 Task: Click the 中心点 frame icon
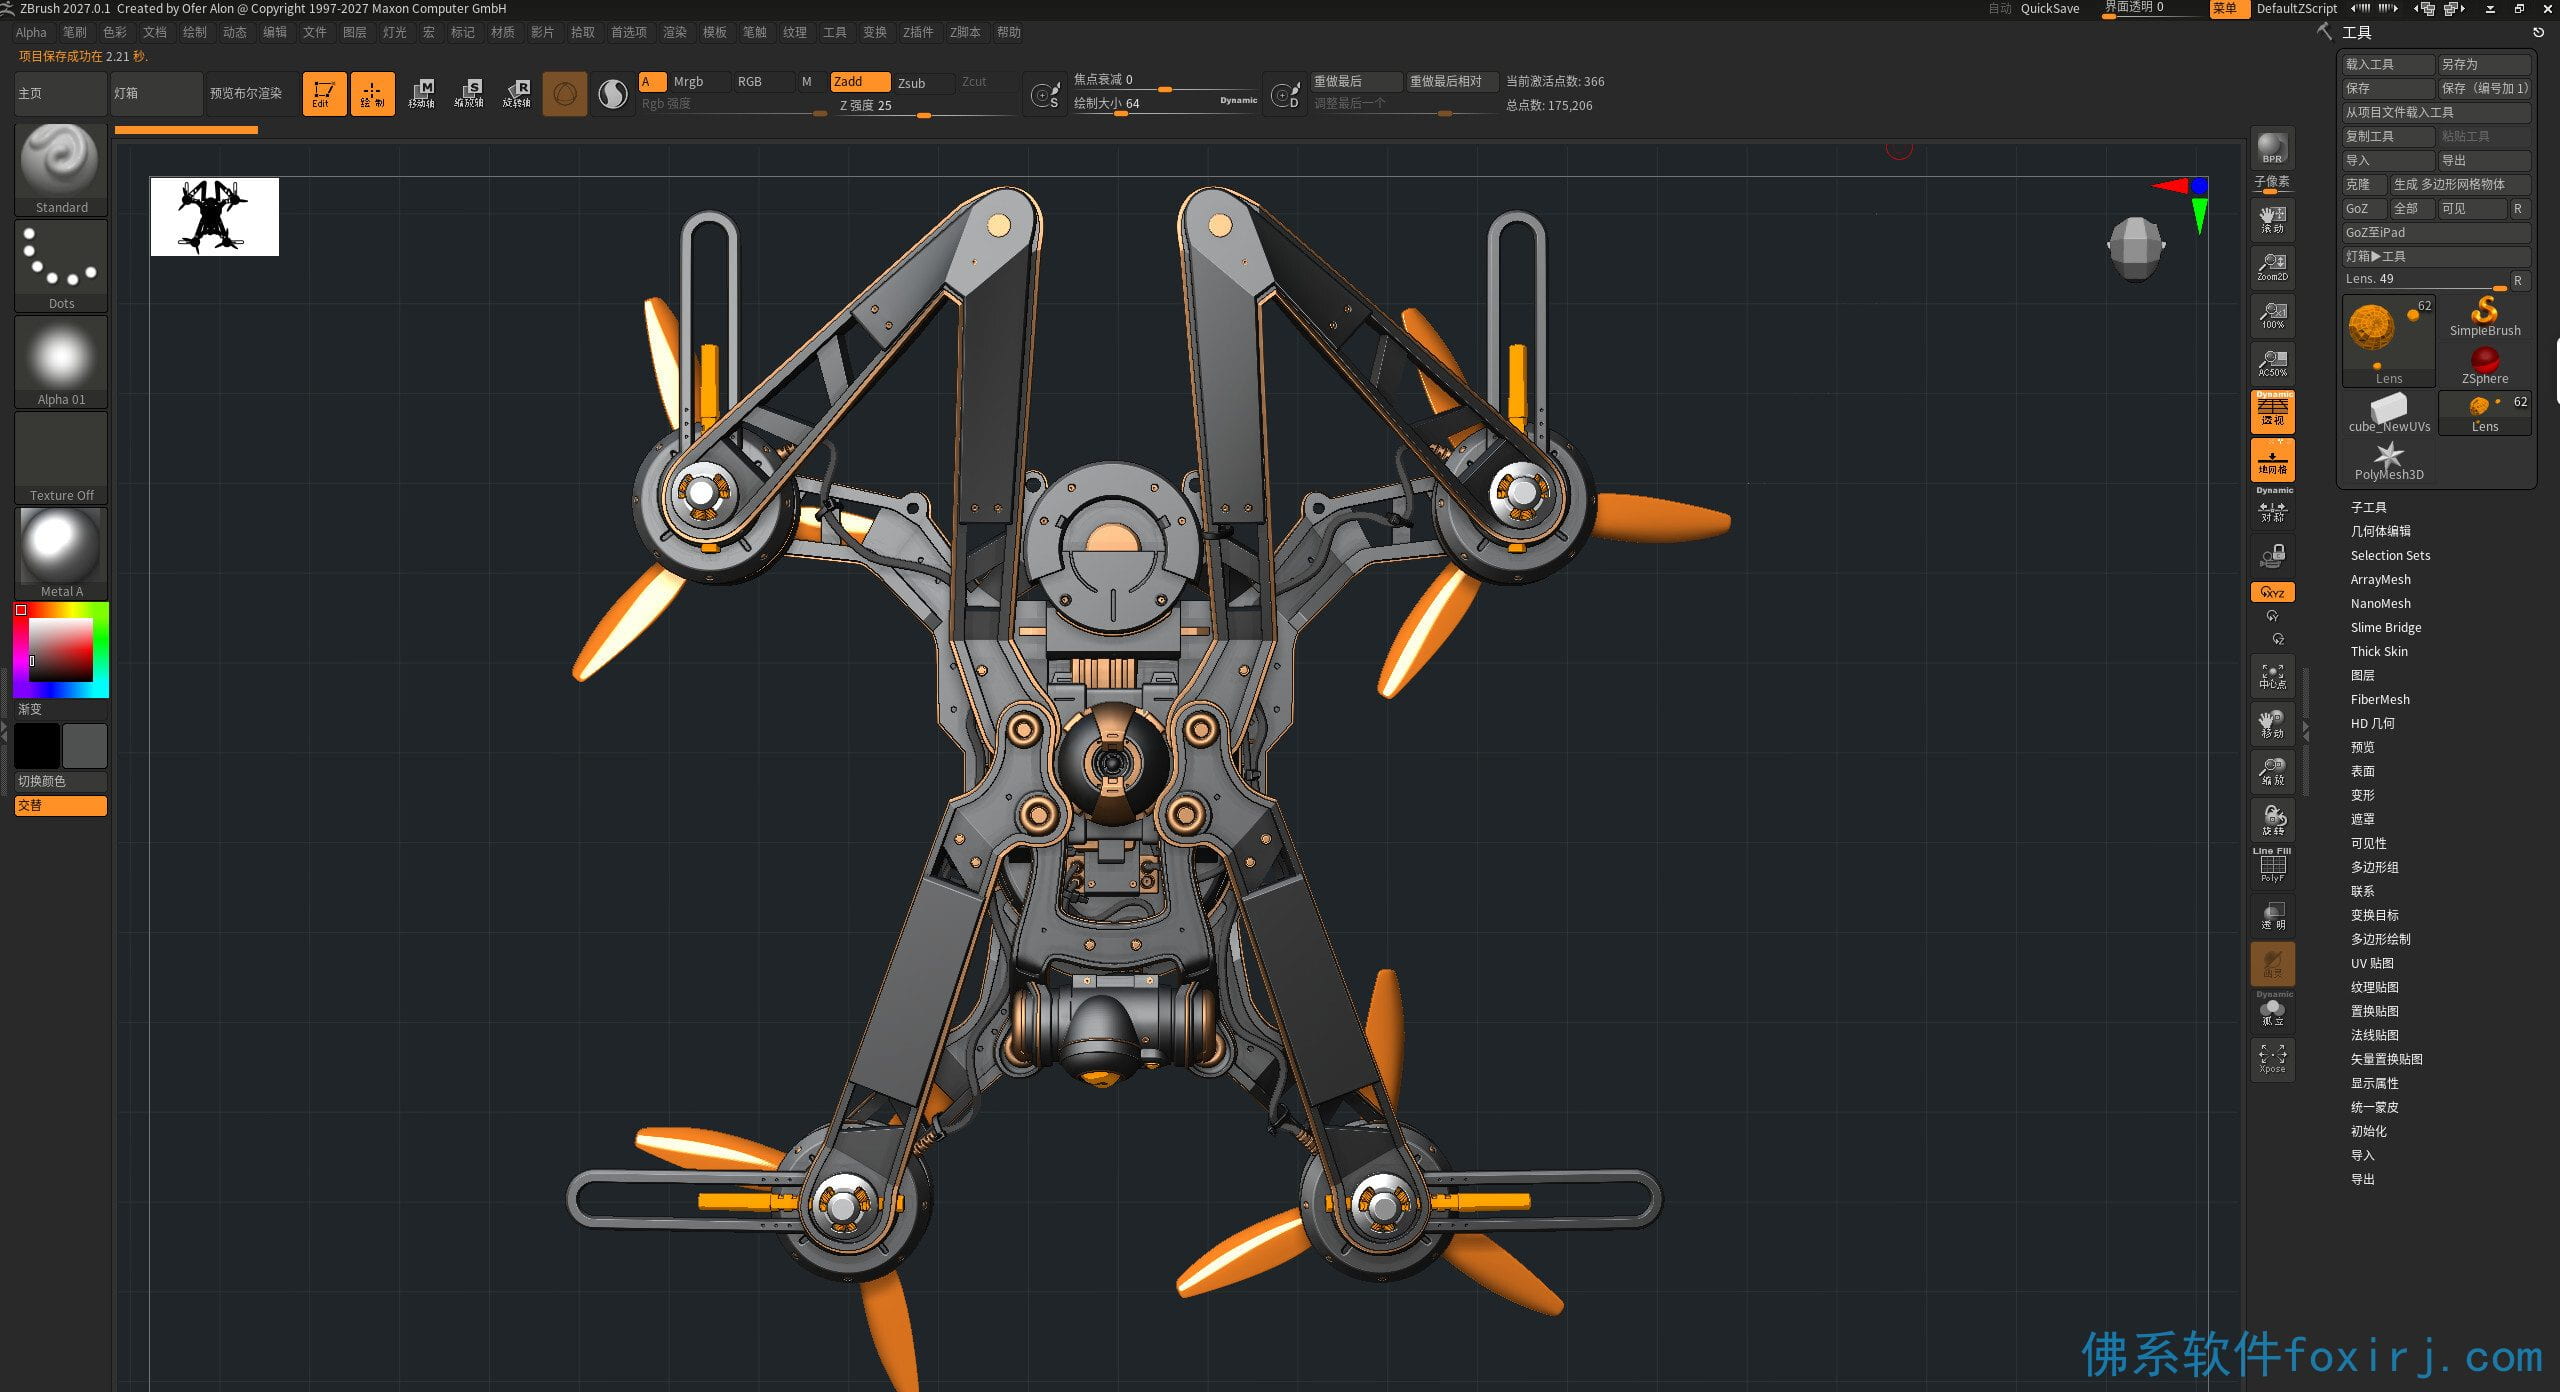click(x=2272, y=676)
